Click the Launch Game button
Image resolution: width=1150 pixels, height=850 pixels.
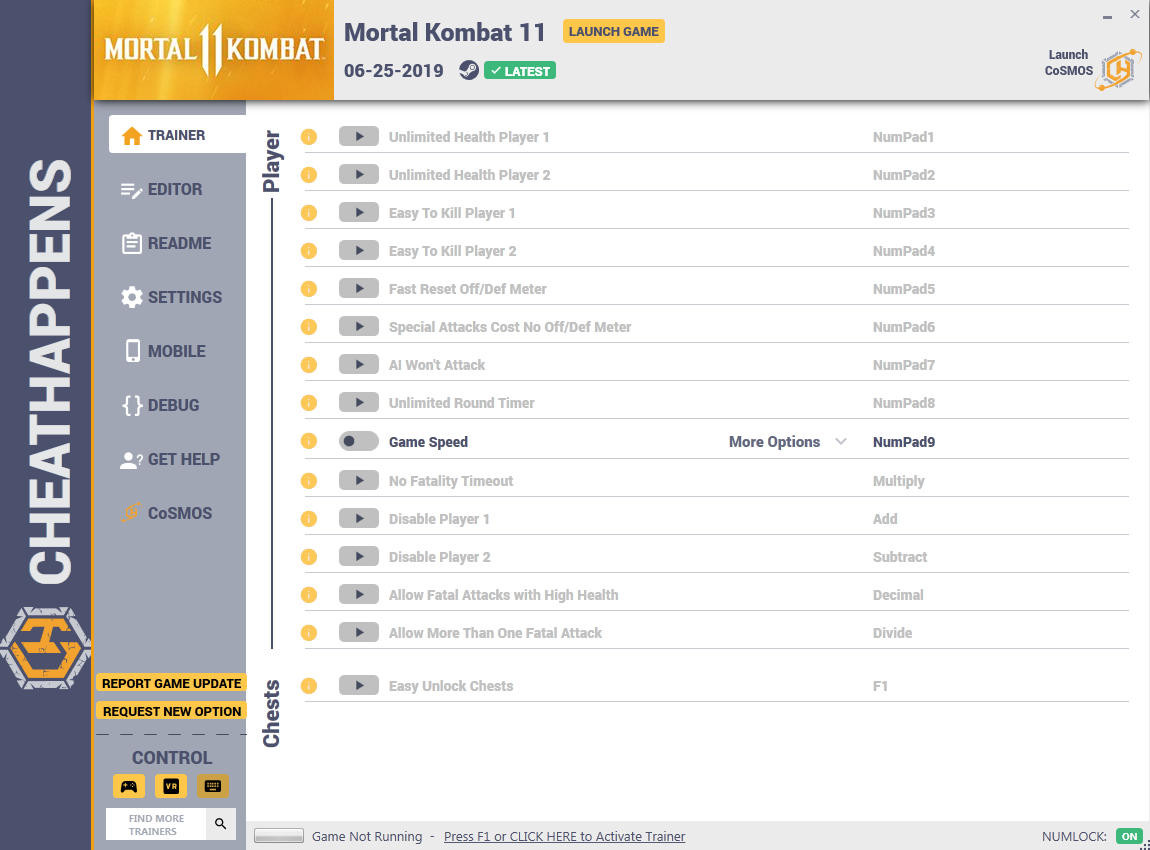(x=614, y=32)
